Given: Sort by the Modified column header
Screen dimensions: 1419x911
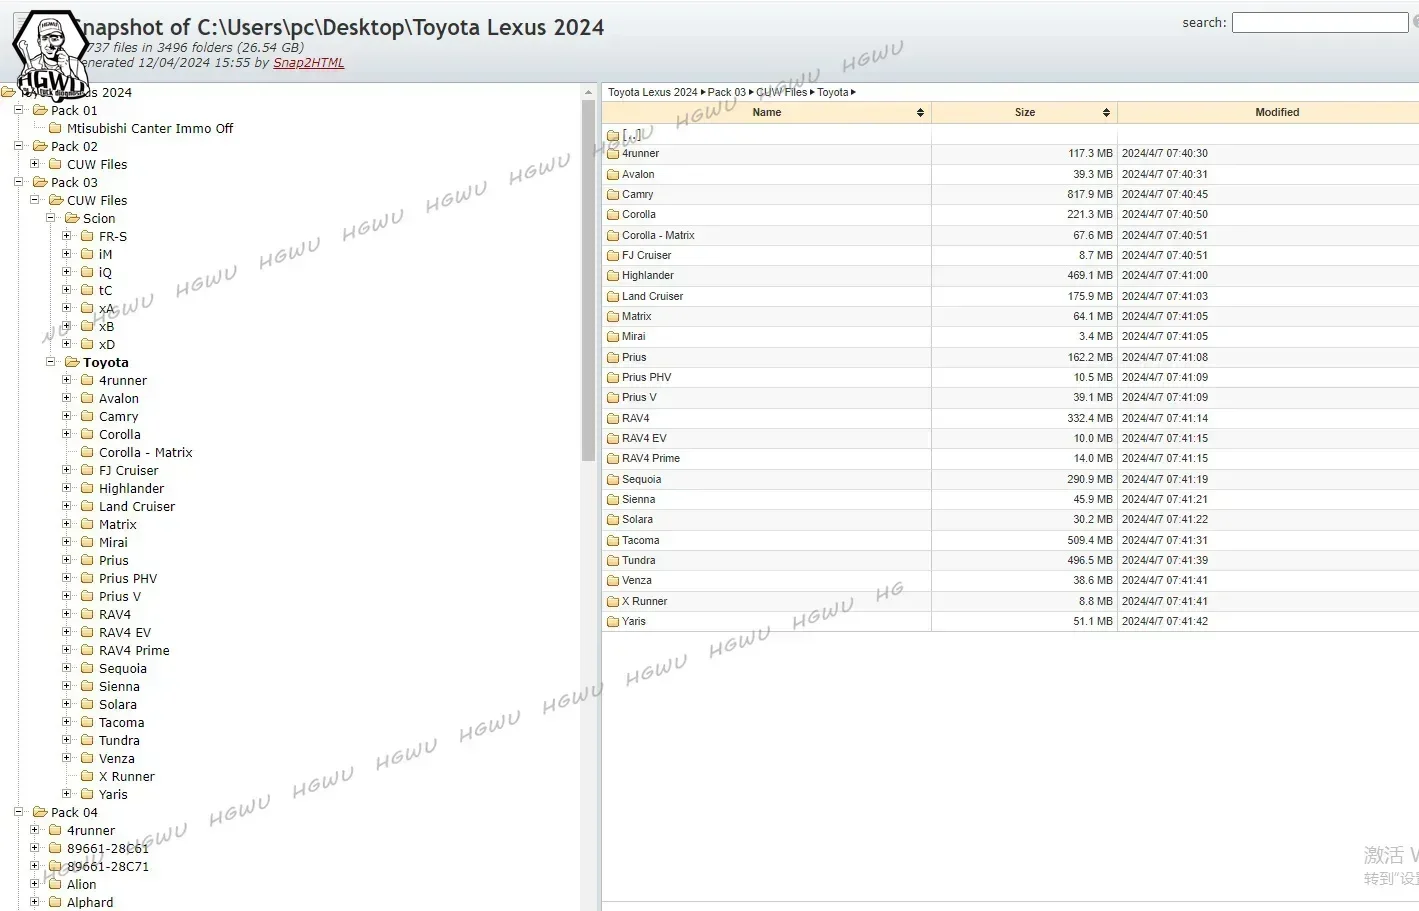Looking at the screenshot, I should (x=1276, y=113).
